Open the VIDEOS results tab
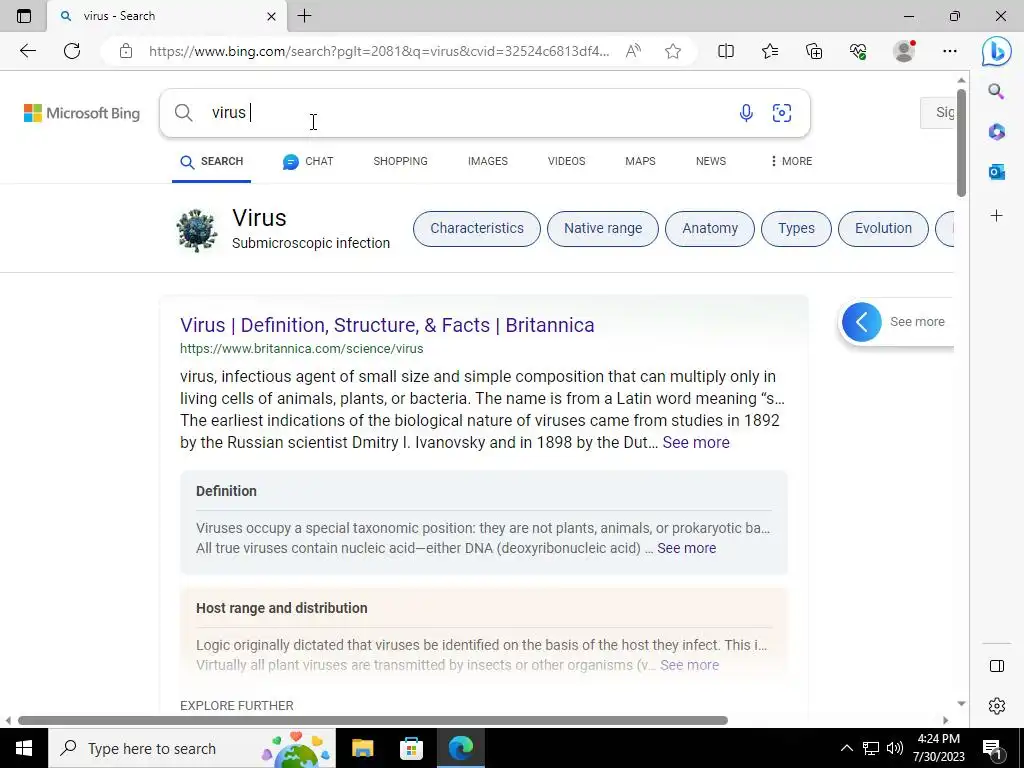Image resolution: width=1024 pixels, height=768 pixels. point(566,161)
